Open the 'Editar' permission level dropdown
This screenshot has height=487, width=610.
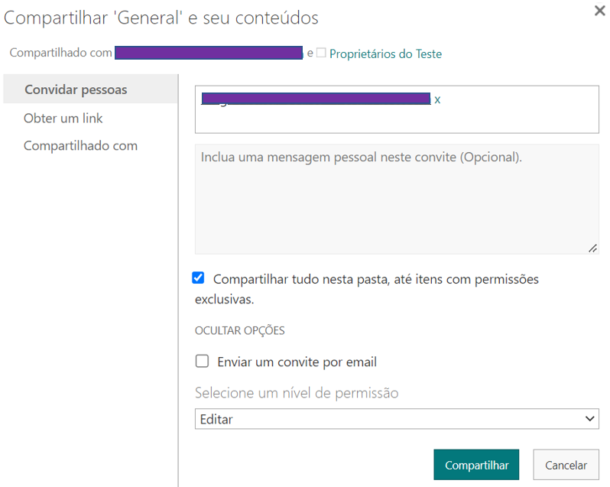(396, 420)
